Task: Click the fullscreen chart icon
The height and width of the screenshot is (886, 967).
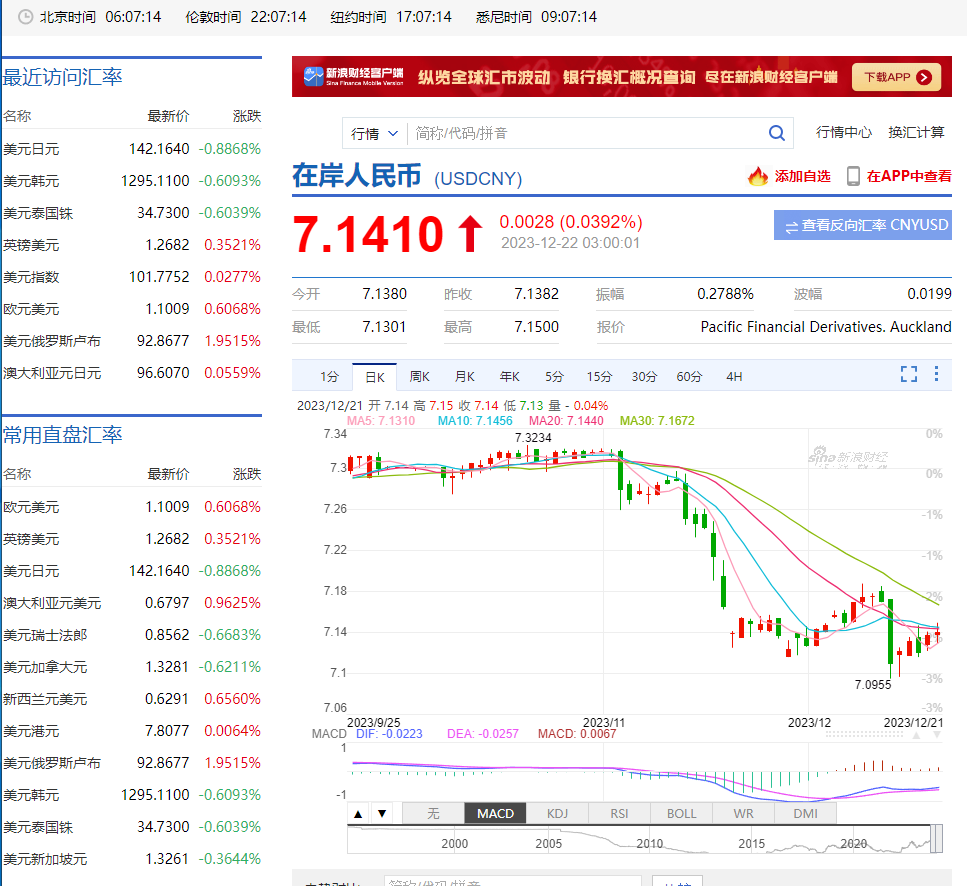Action: 908,374
